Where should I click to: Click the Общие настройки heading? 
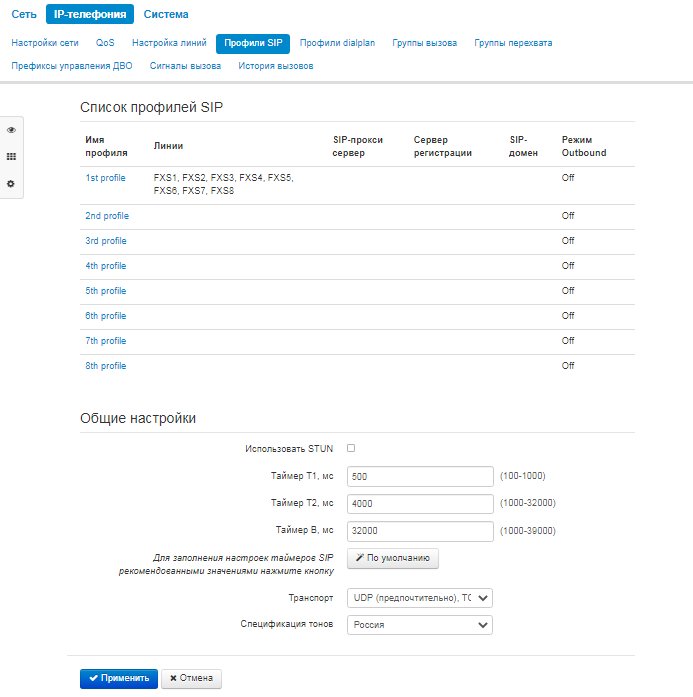point(138,418)
